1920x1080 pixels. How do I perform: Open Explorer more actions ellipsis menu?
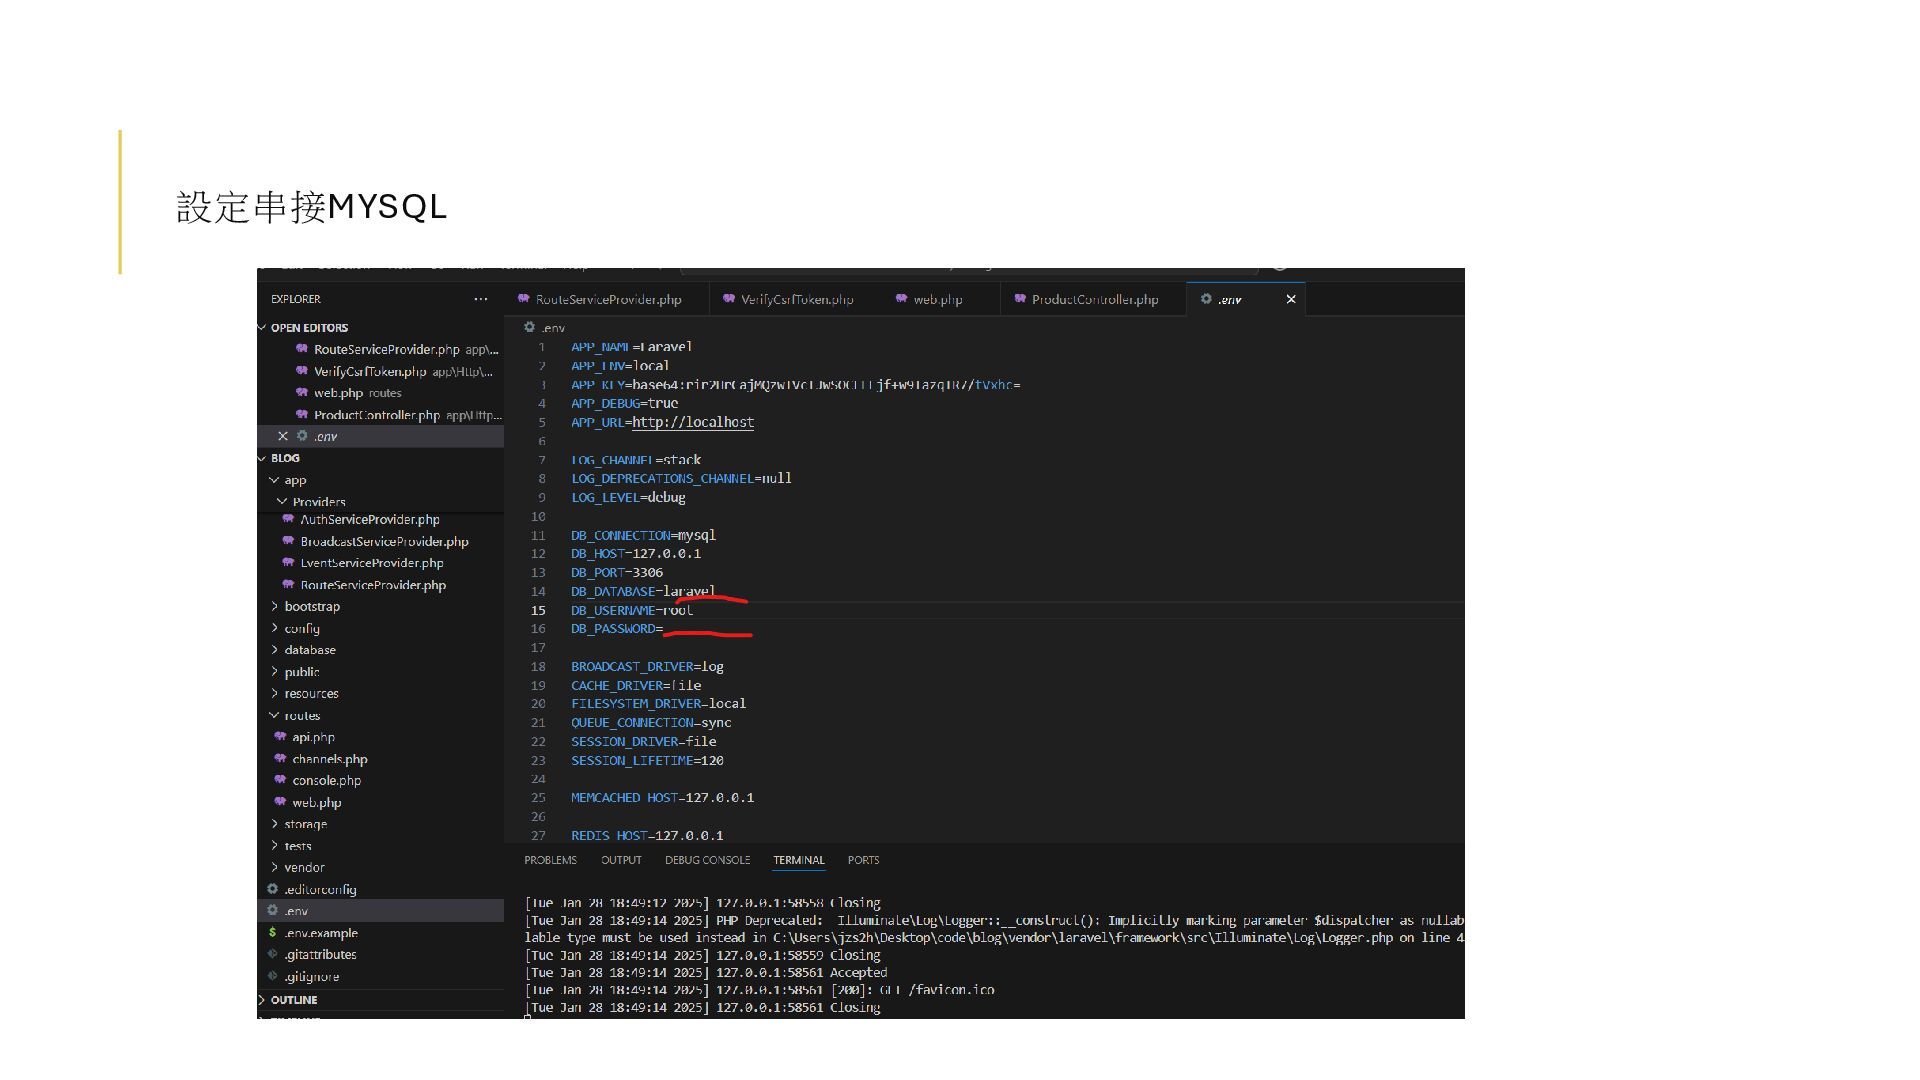coord(481,299)
